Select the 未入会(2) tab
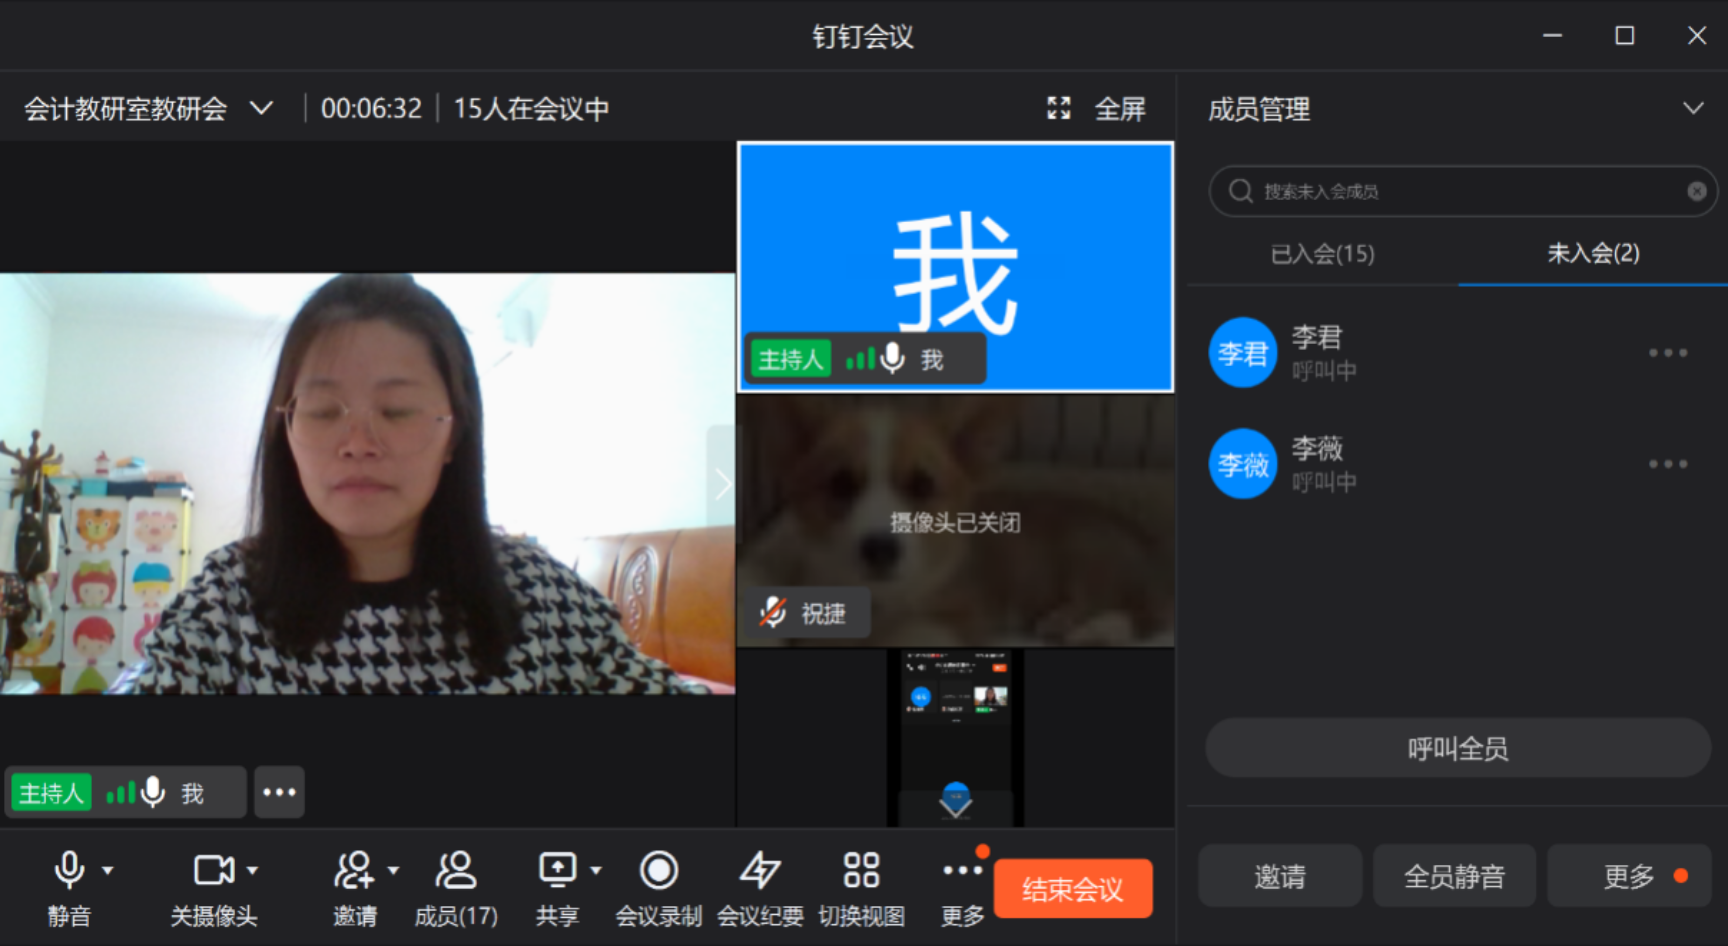This screenshot has height=946, width=1728. coord(1594,253)
